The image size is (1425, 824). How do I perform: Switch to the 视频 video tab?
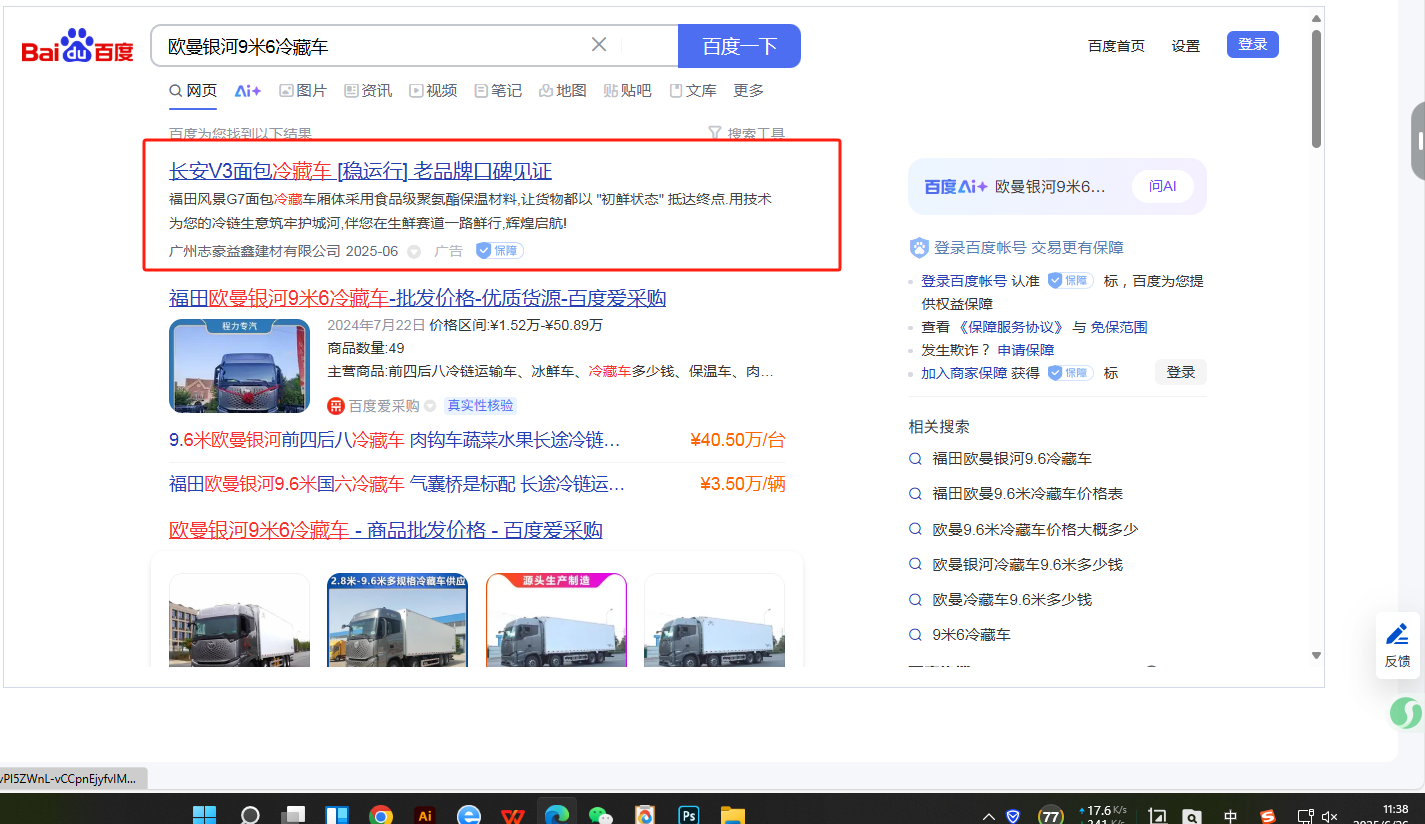pos(432,91)
